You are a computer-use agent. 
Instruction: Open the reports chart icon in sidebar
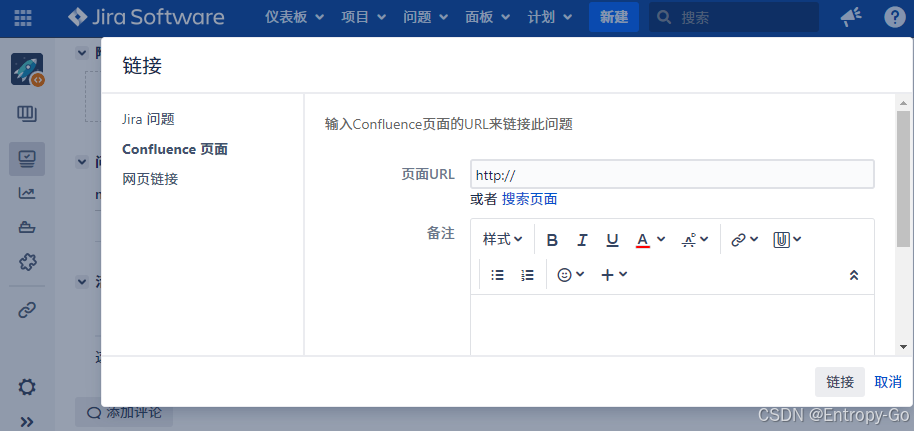coord(27,193)
